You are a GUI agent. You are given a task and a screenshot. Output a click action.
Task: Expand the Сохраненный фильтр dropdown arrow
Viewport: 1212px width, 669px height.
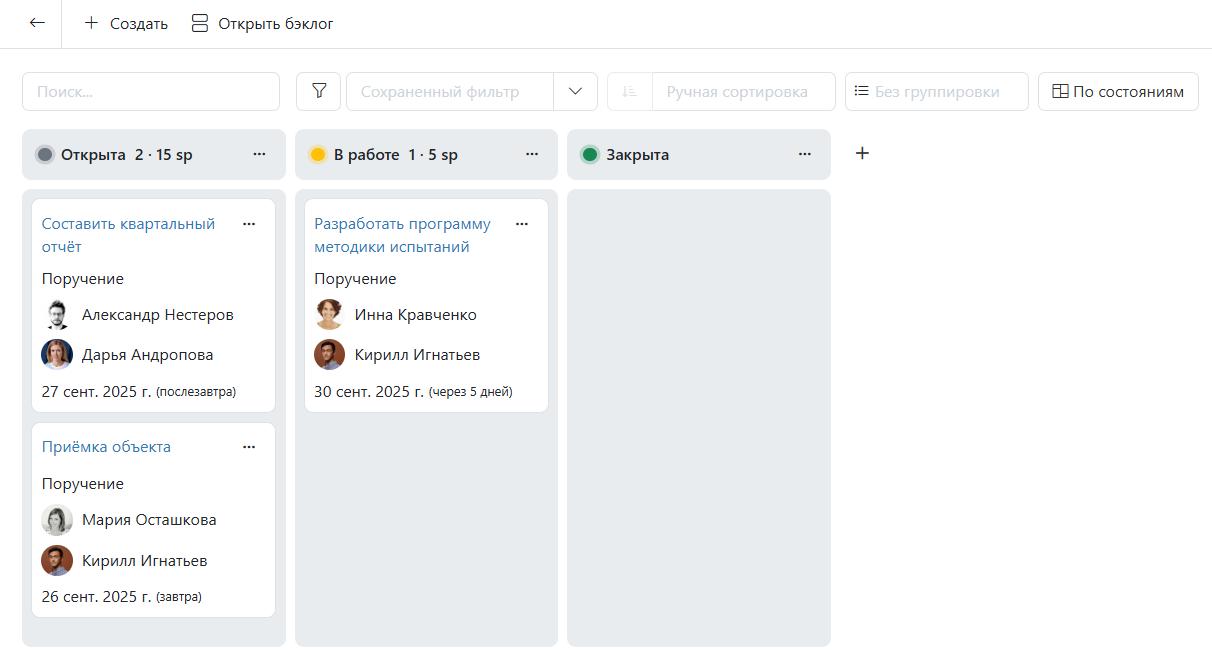[x=575, y=91]
